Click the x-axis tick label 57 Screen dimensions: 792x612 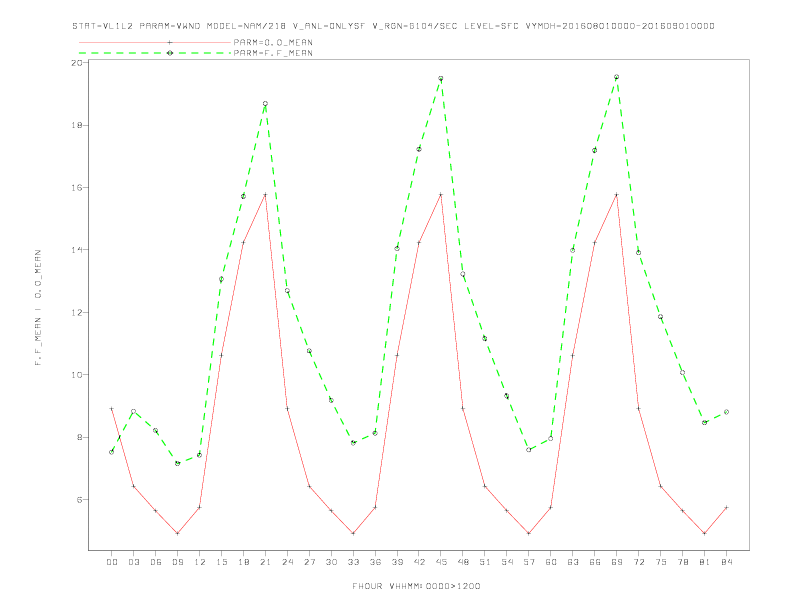529,562
